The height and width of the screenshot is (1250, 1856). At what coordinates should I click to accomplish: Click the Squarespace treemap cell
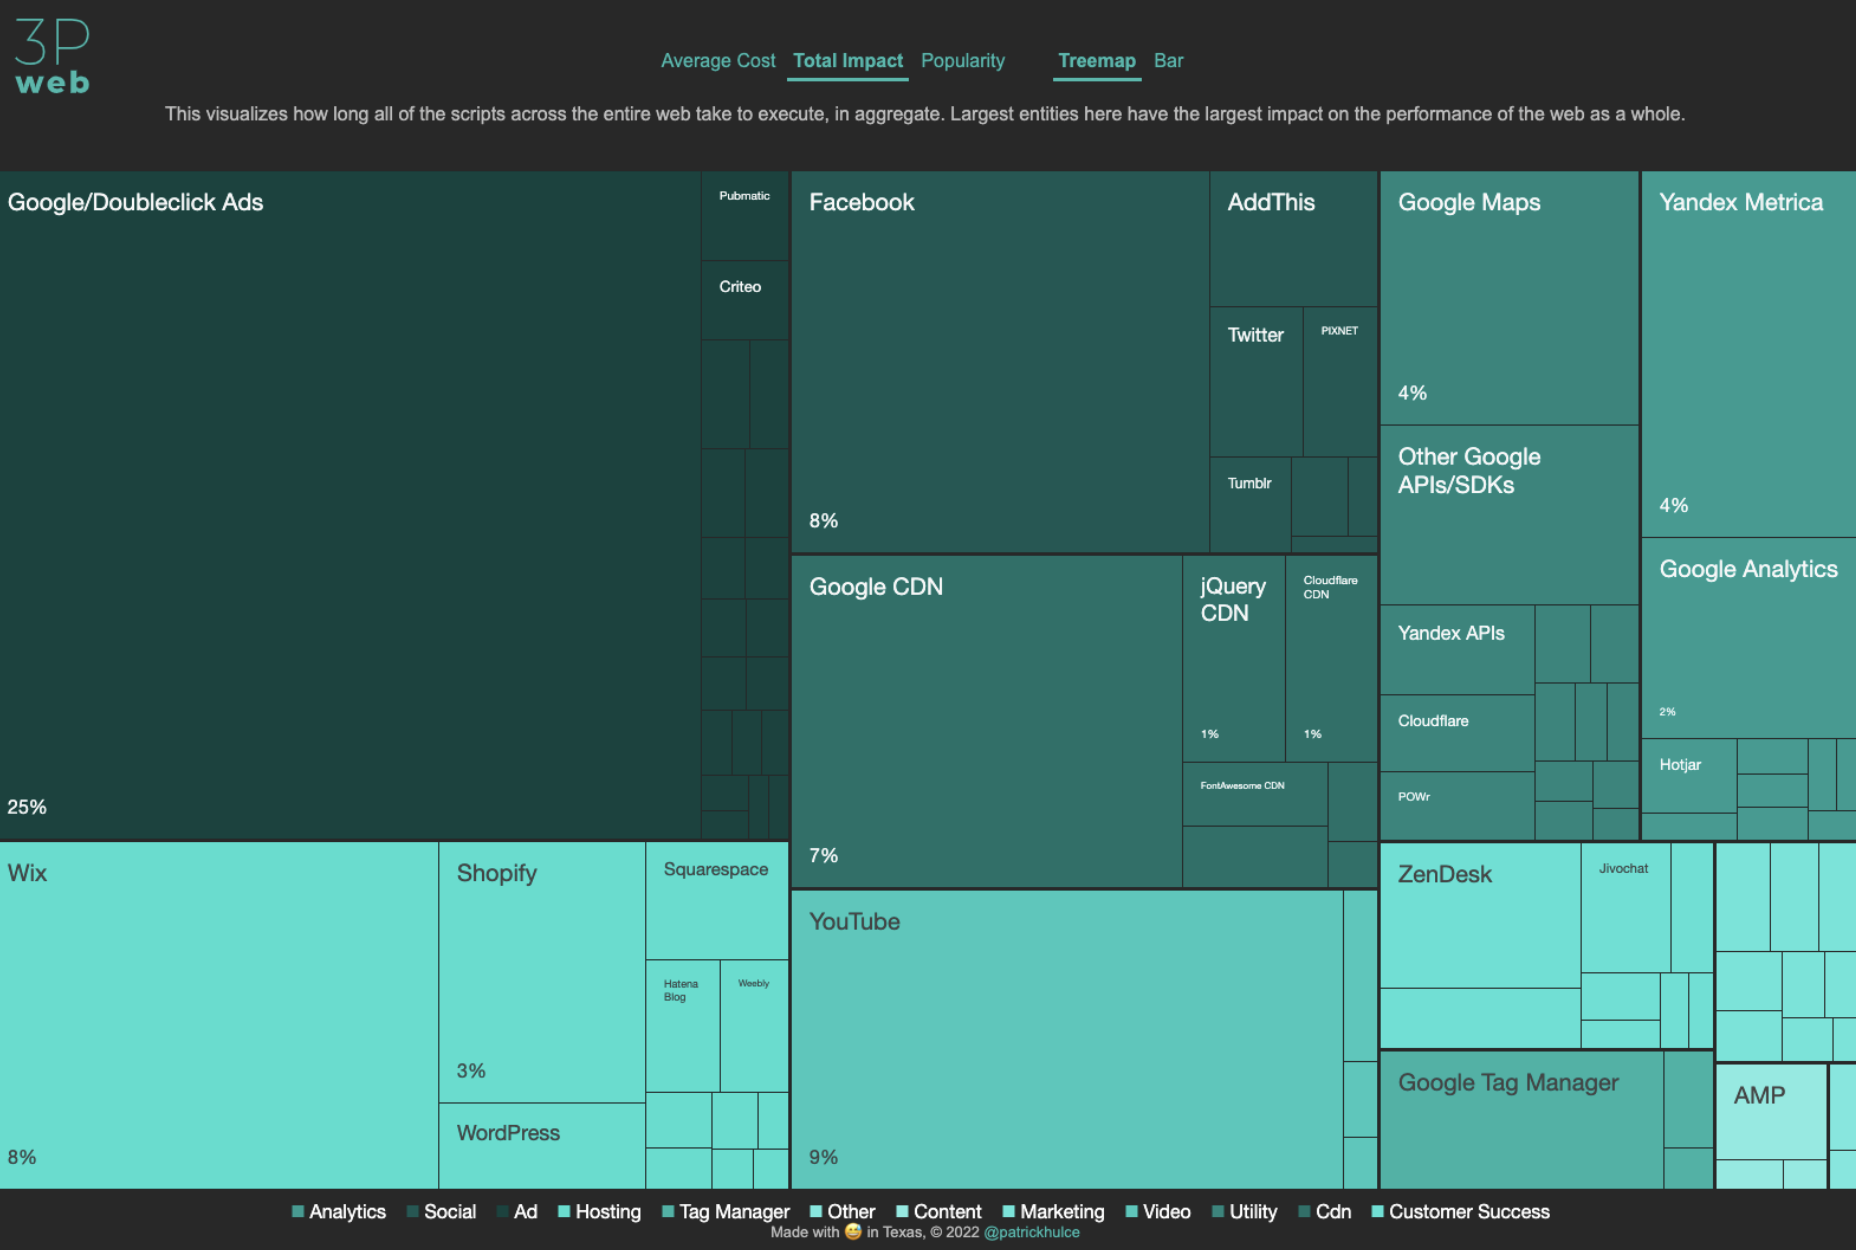[x=717, y=901]
